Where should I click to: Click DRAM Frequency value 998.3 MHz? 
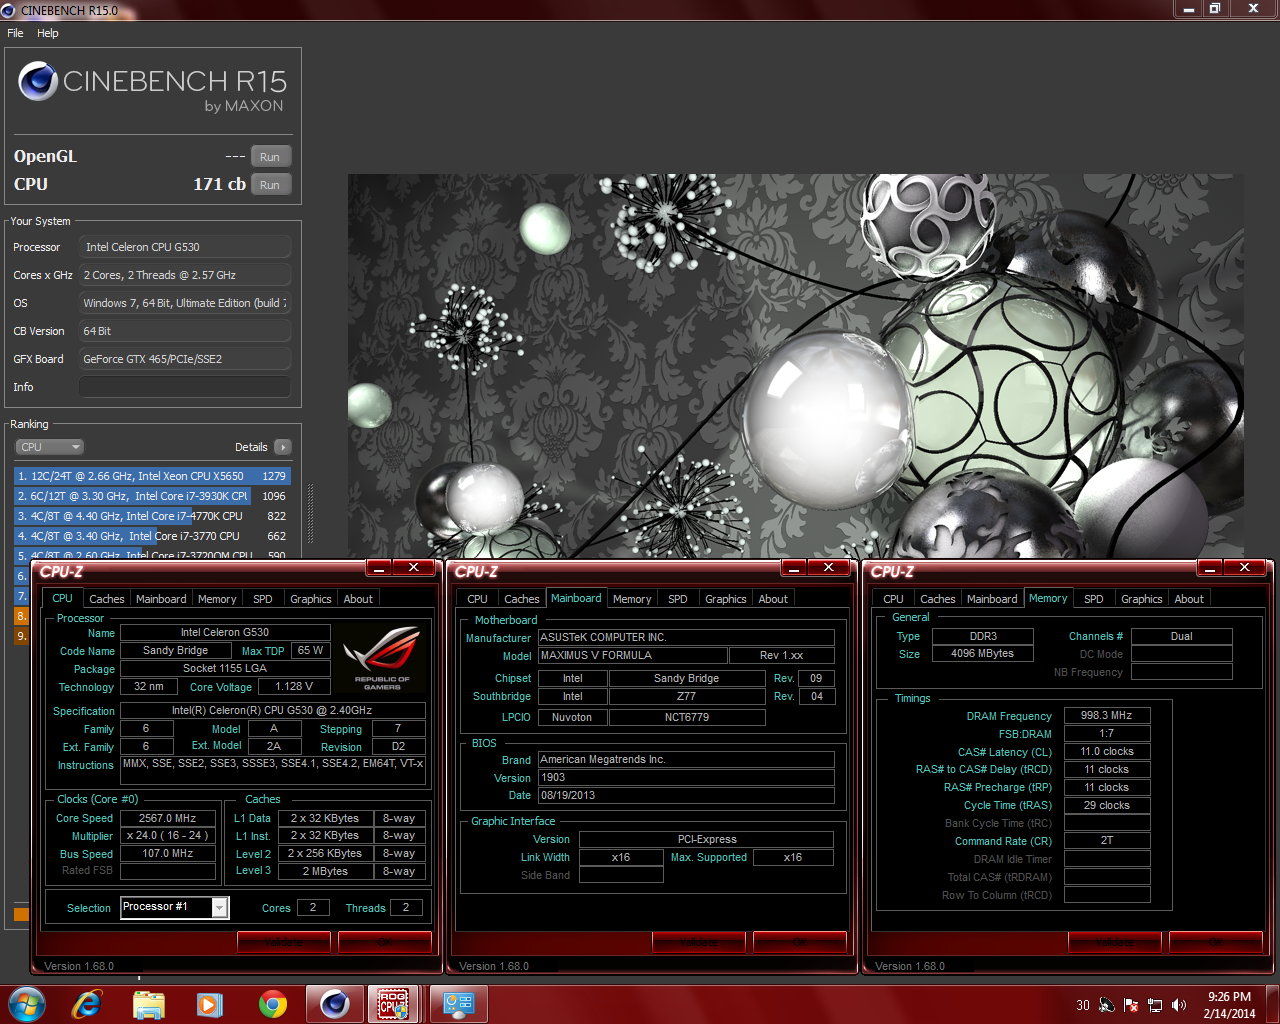point(1107,716)
